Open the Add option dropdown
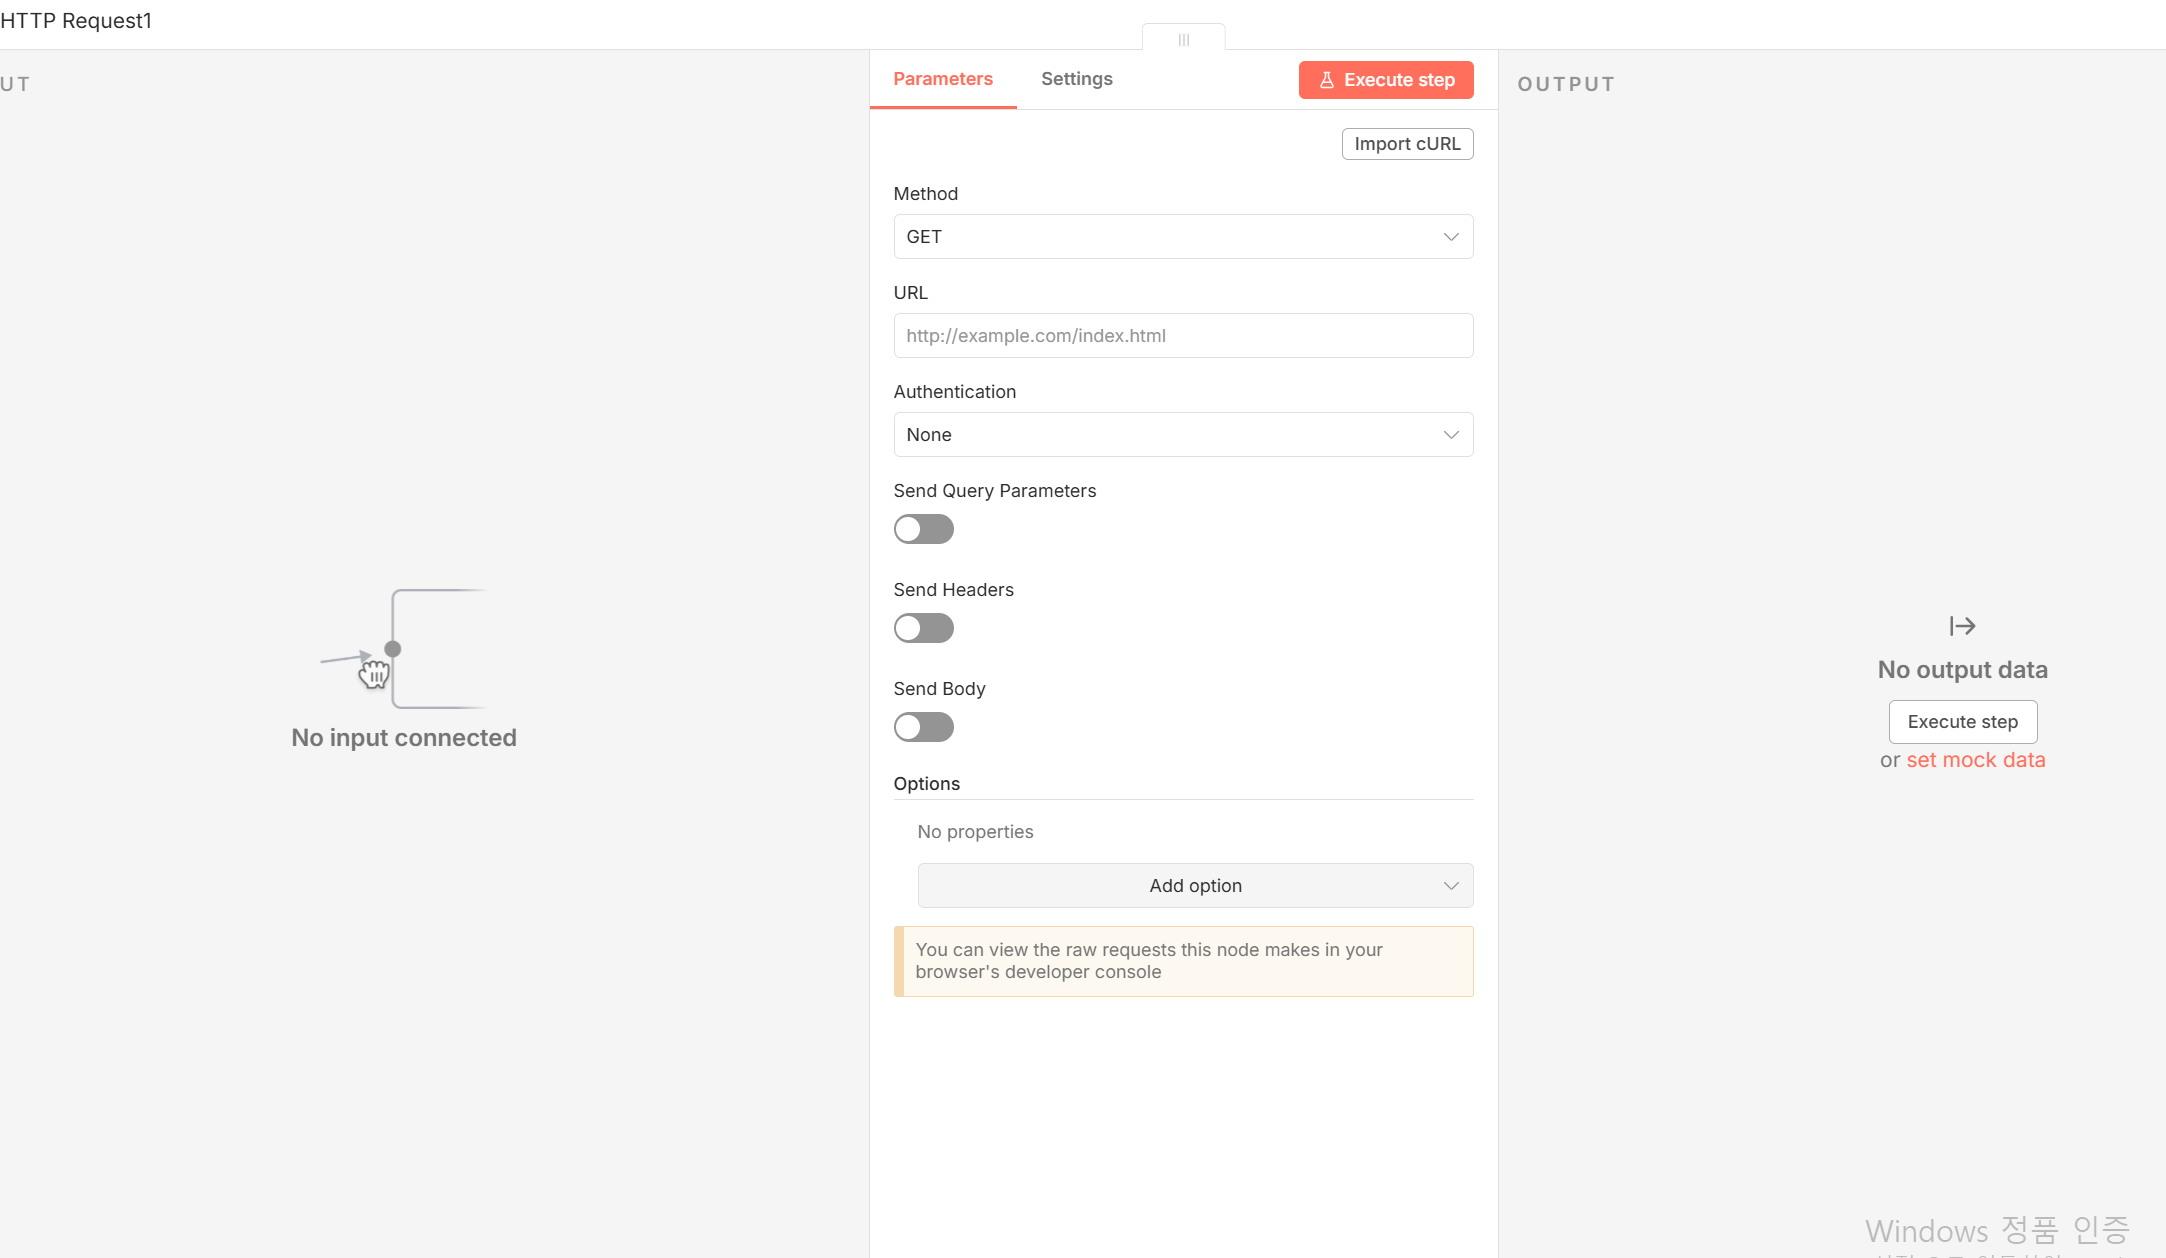This screenshot has height=1258, width=2166. [1195, 886]
